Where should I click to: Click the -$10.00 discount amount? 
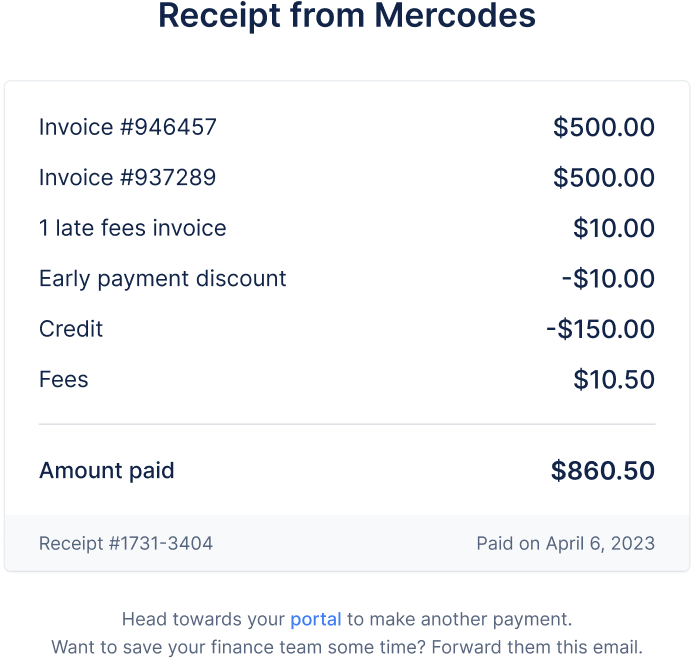point(608,278)
